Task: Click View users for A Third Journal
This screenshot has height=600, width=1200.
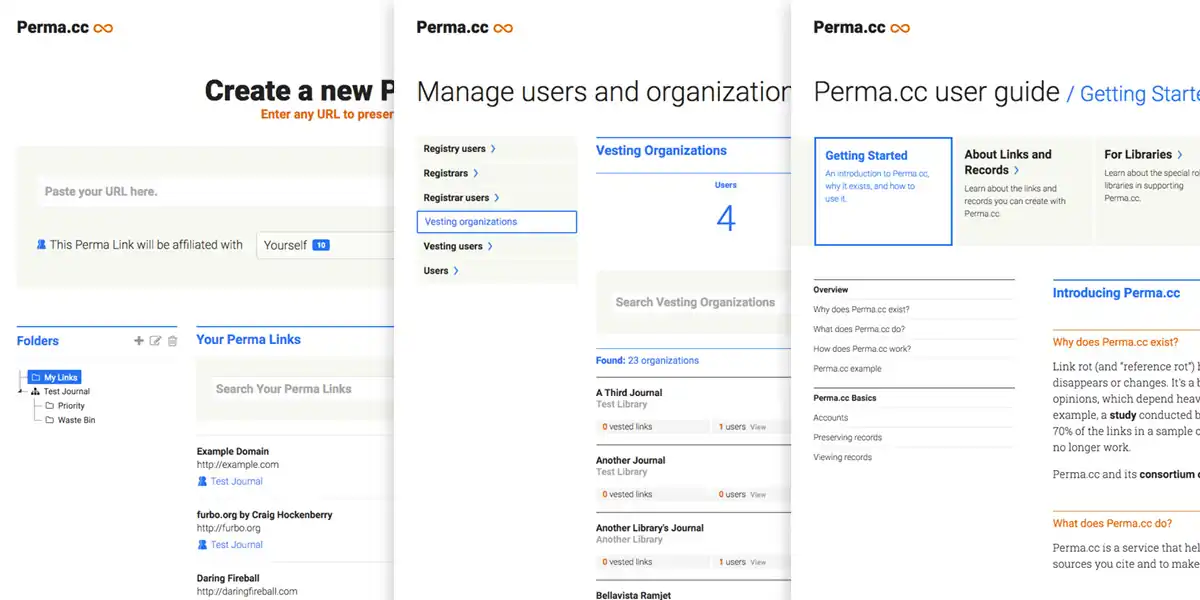Action: click(758, 427)
